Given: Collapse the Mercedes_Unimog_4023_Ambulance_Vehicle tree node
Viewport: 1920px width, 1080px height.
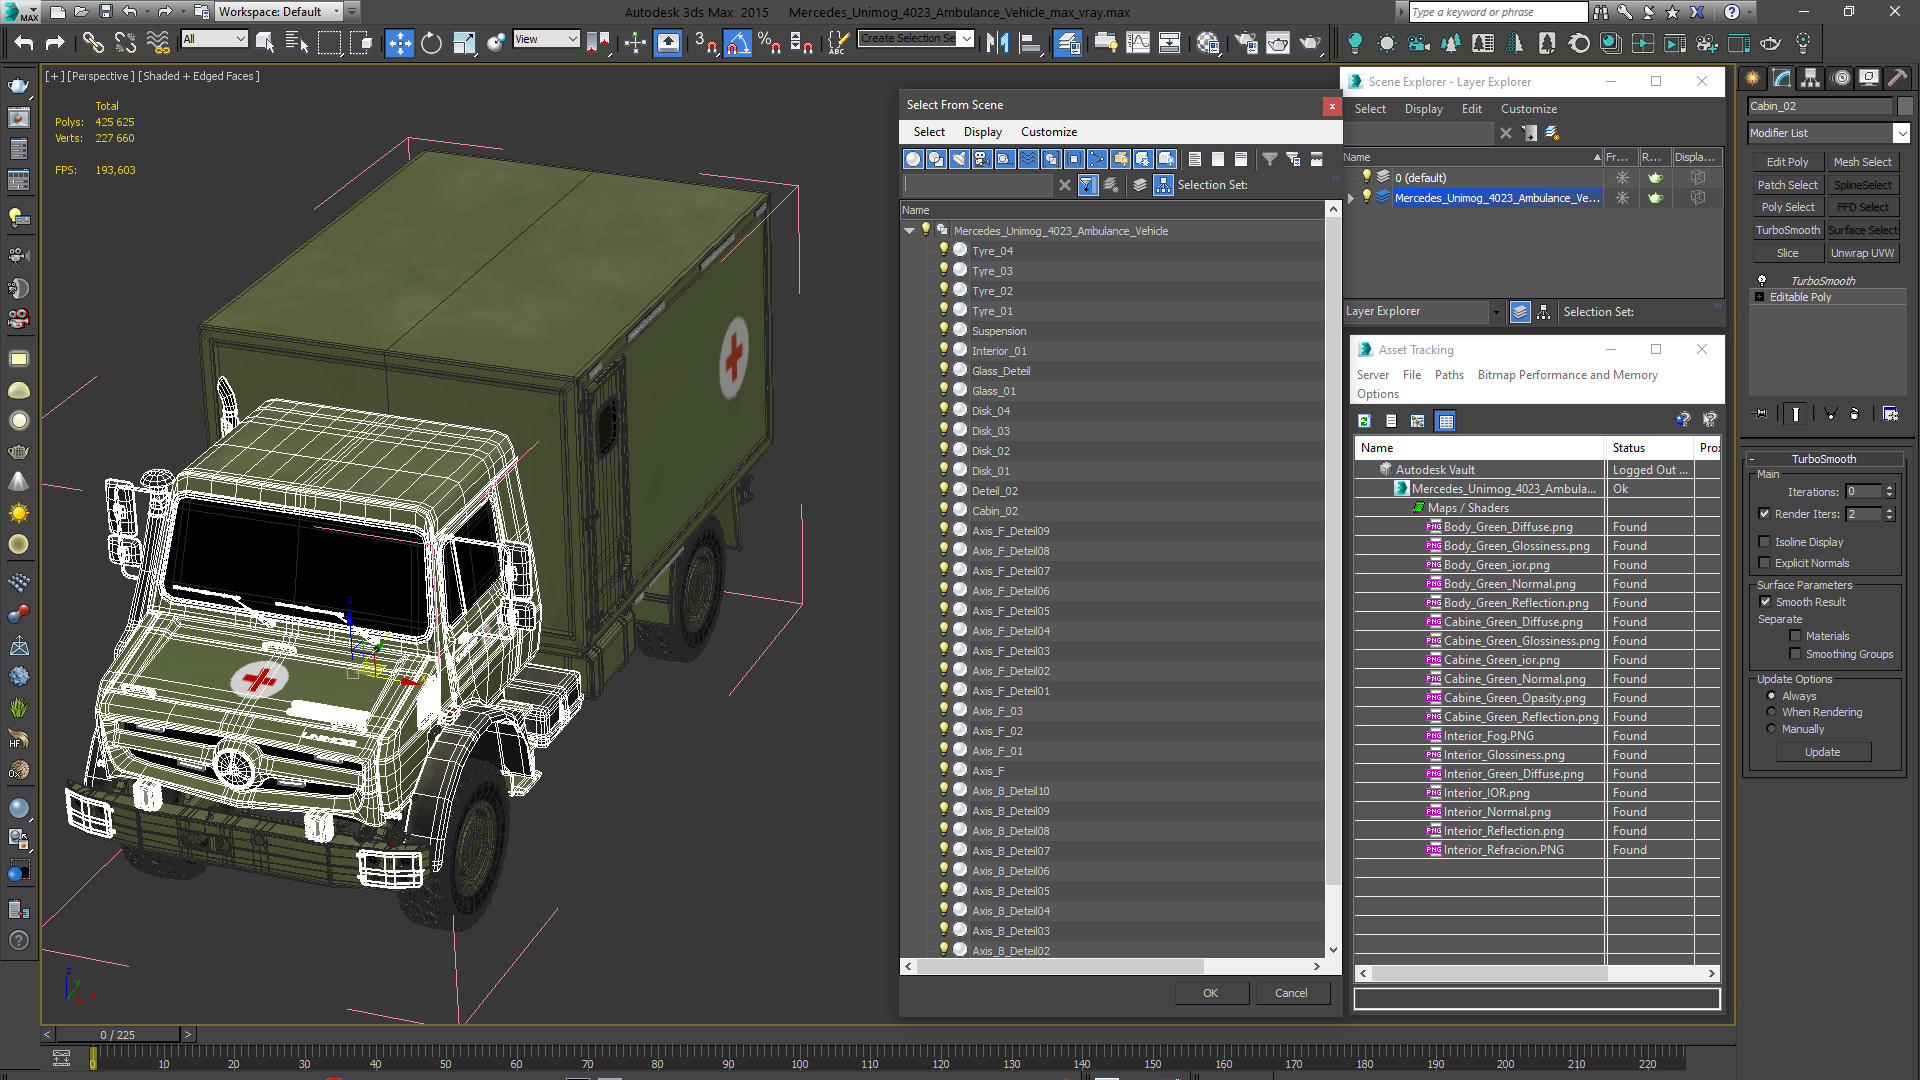Looking at the screenshot, I should pos(909,231).
